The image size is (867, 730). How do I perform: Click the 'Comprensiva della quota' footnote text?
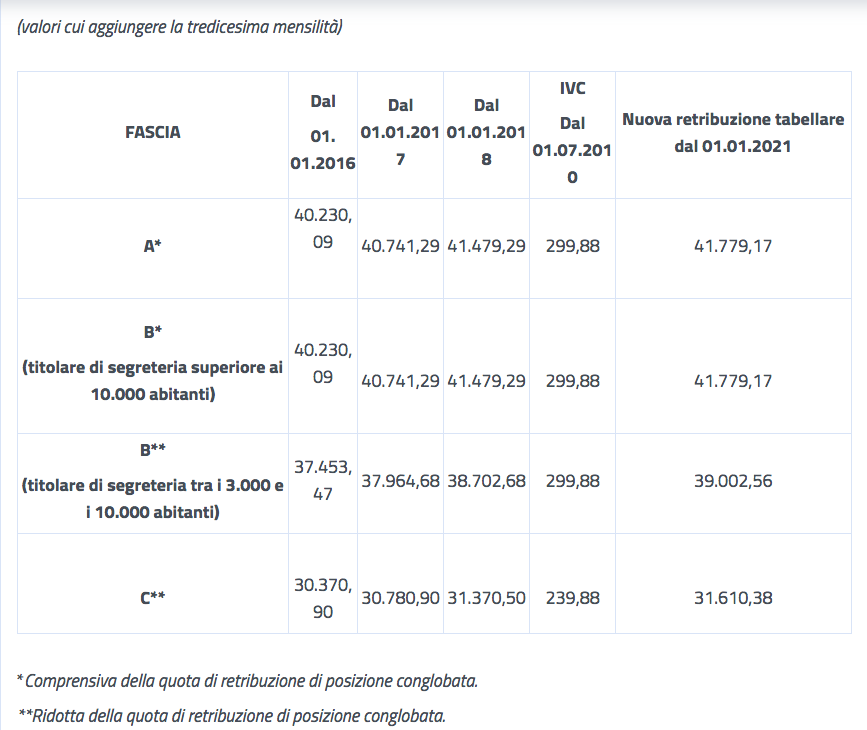pyautogui.click(x=248, y=681)
